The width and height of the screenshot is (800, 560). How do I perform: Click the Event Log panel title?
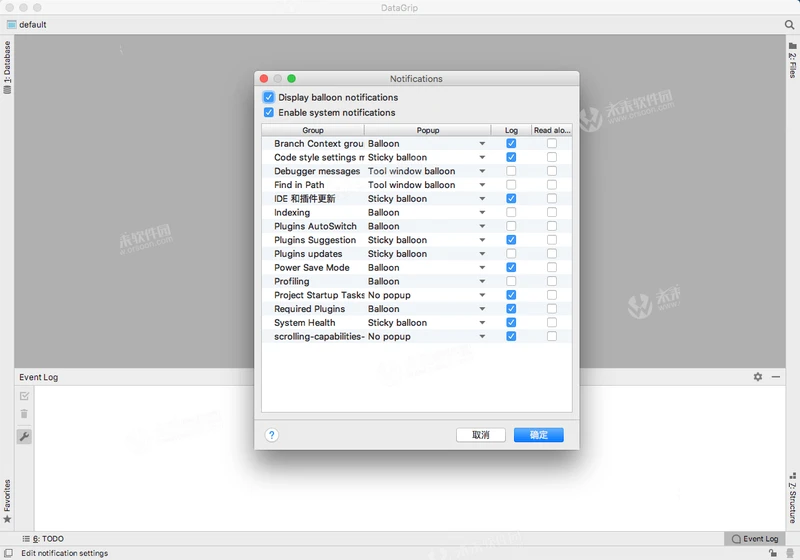click(x=39, y=377)
